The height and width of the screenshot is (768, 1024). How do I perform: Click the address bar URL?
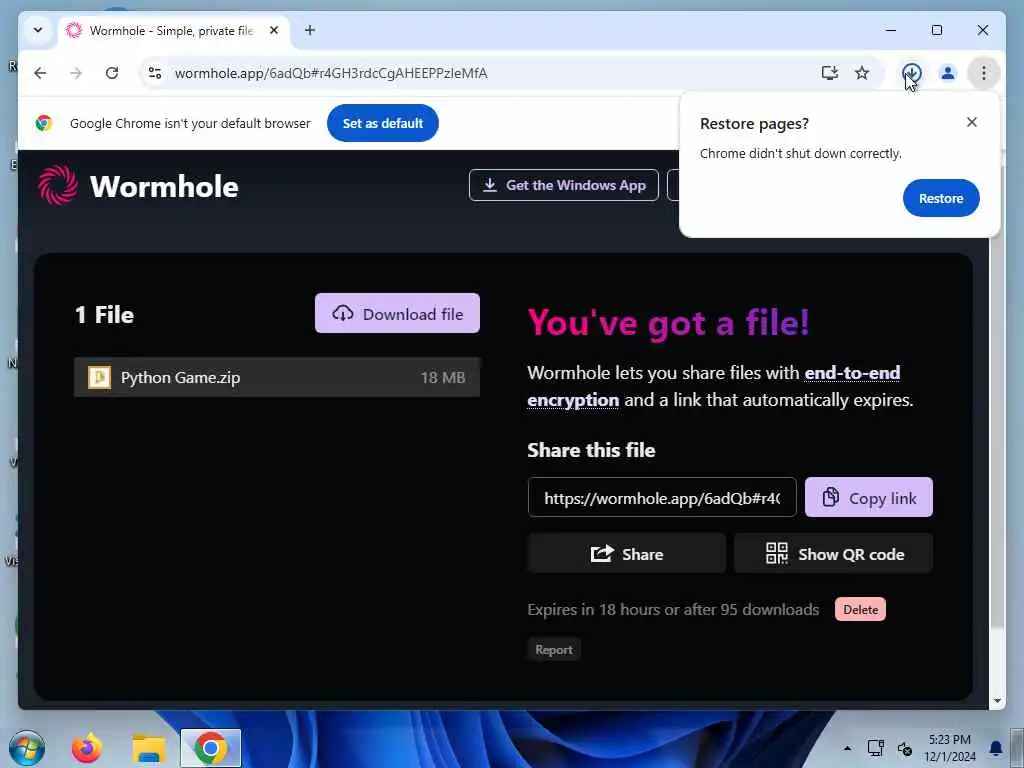(331, 73)
